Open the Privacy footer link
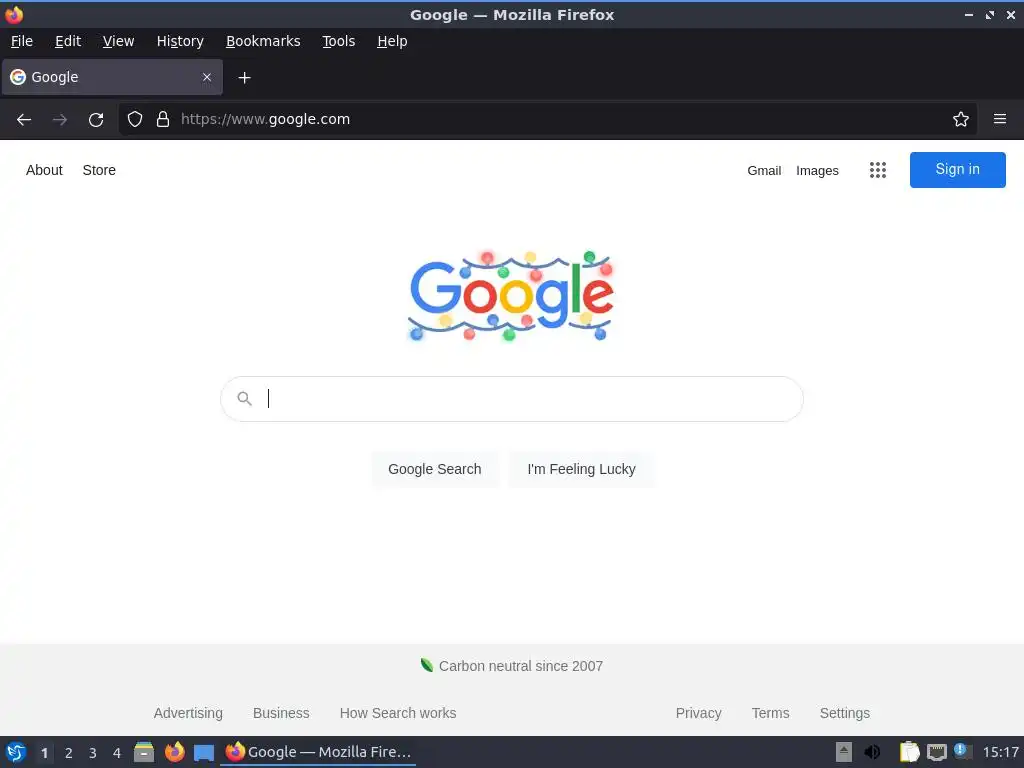The width and height of the screenshot is (1024, 768). pos(698,713)
